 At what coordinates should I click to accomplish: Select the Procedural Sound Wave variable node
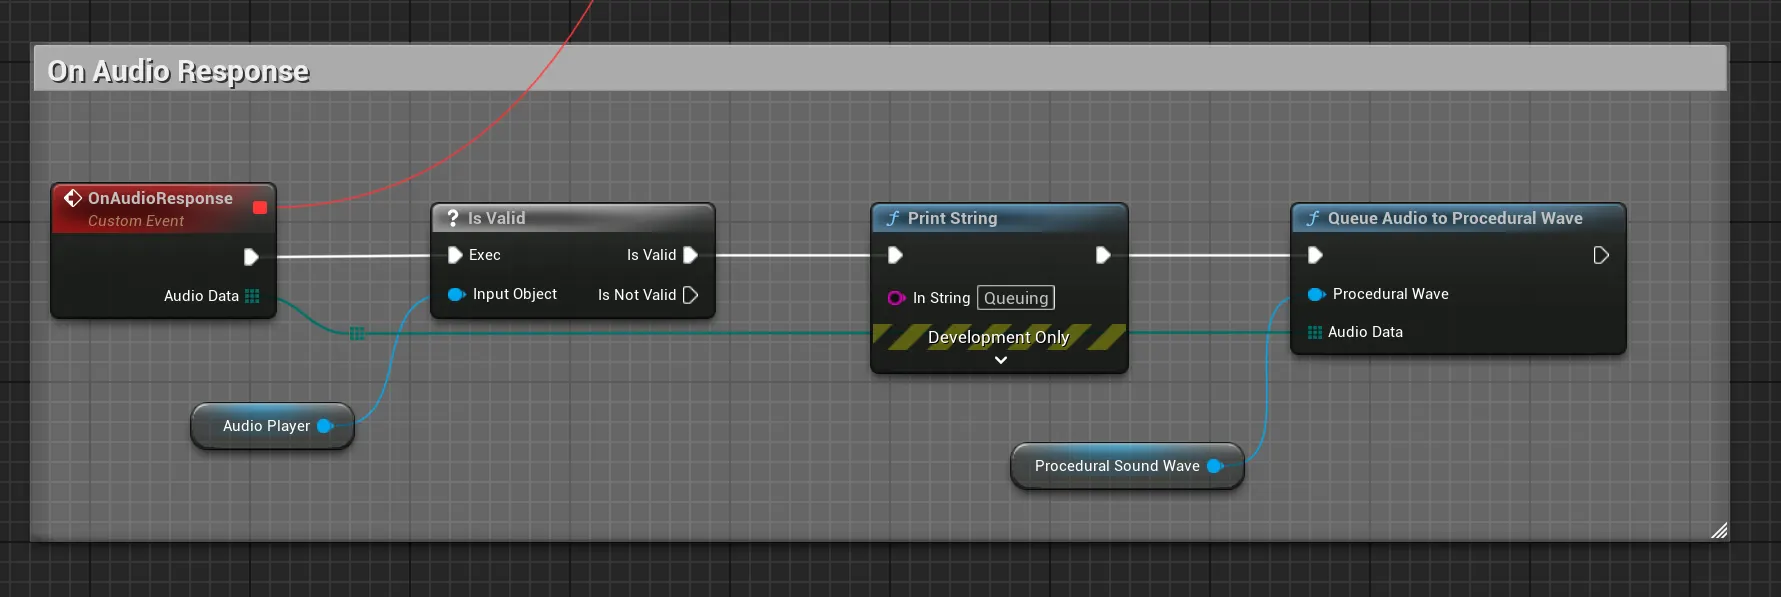click(1127, 466)
